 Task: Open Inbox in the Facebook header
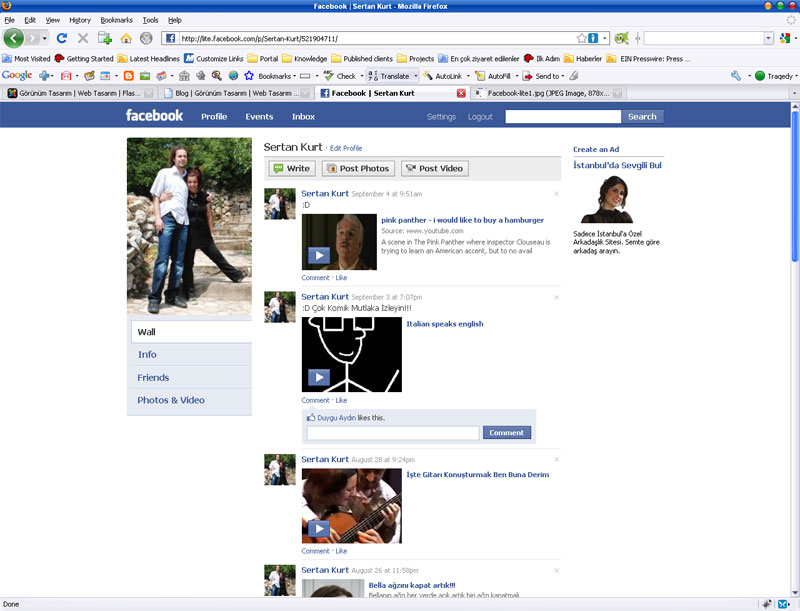tap(303, 117)
